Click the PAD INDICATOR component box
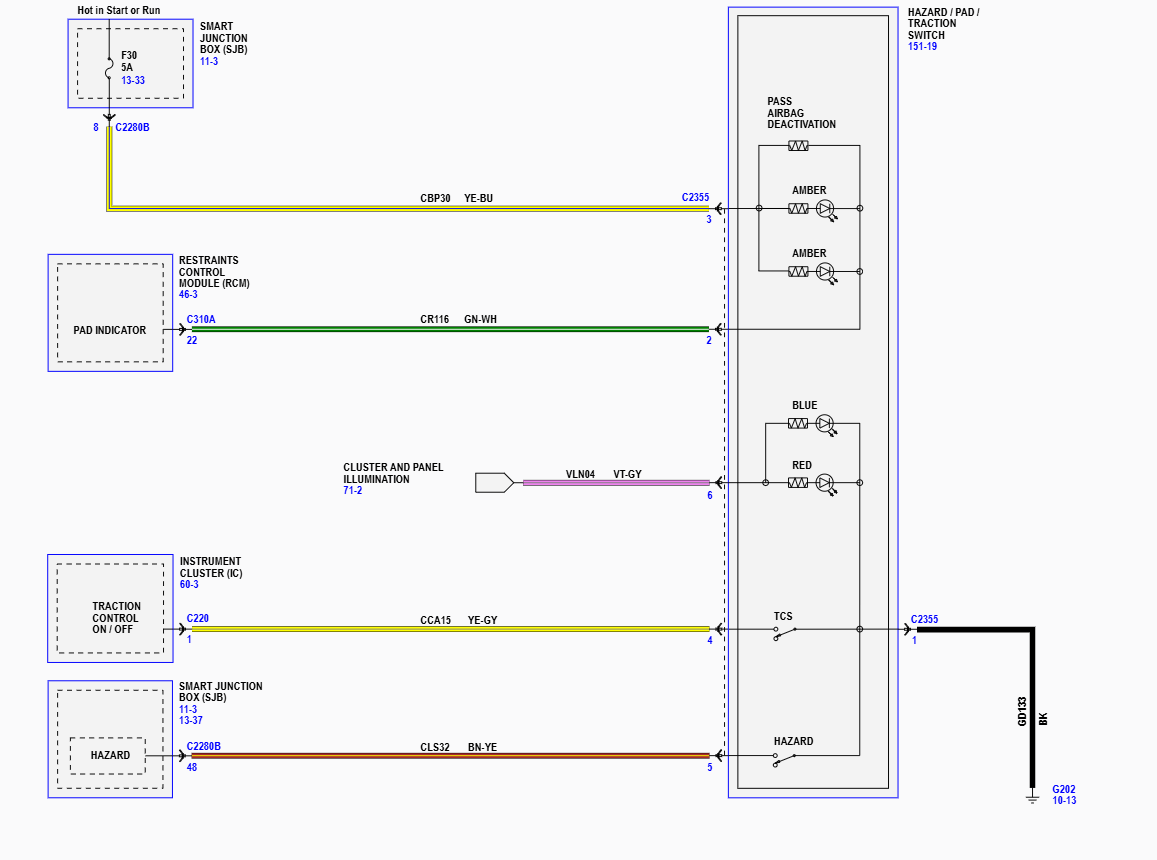This screenshot has height=860, width=1157. pyautogui.click(x=110, y=330)
